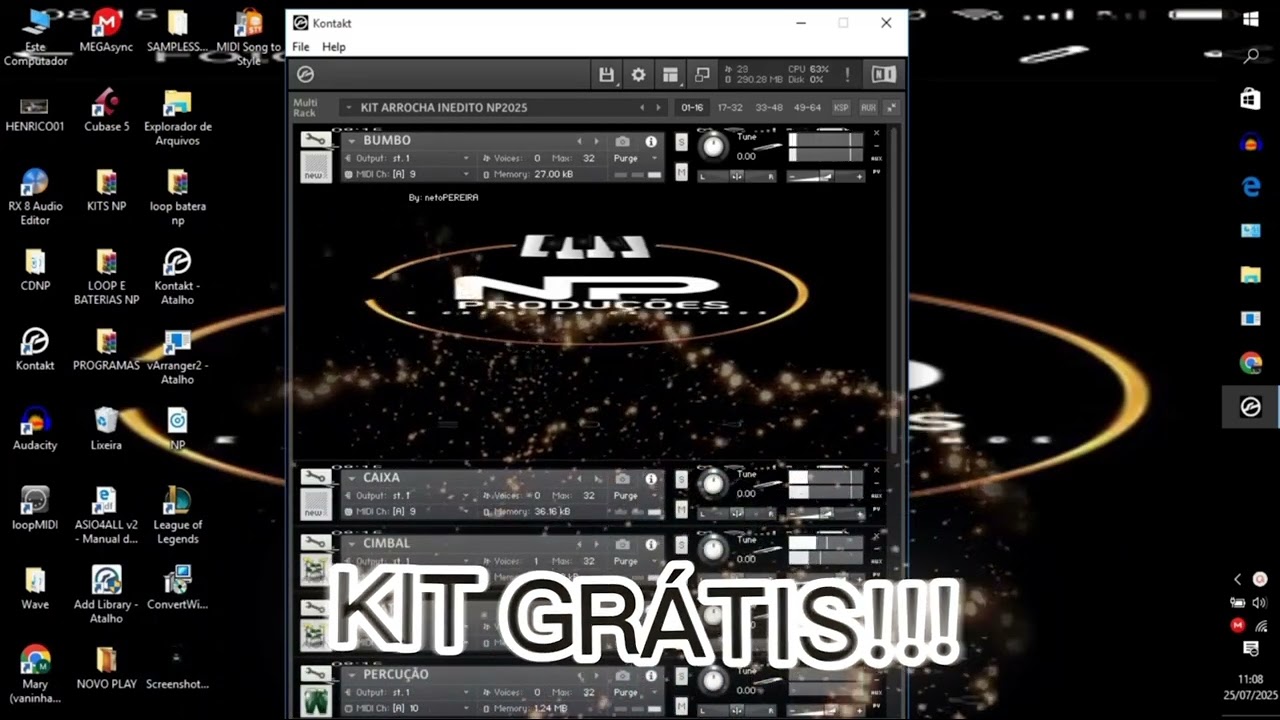Click the Native Instruments NI logo

point(883,75)
